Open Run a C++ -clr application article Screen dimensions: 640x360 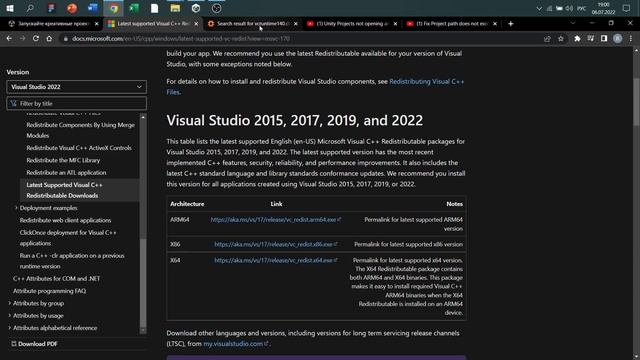(x=72, y=261)
